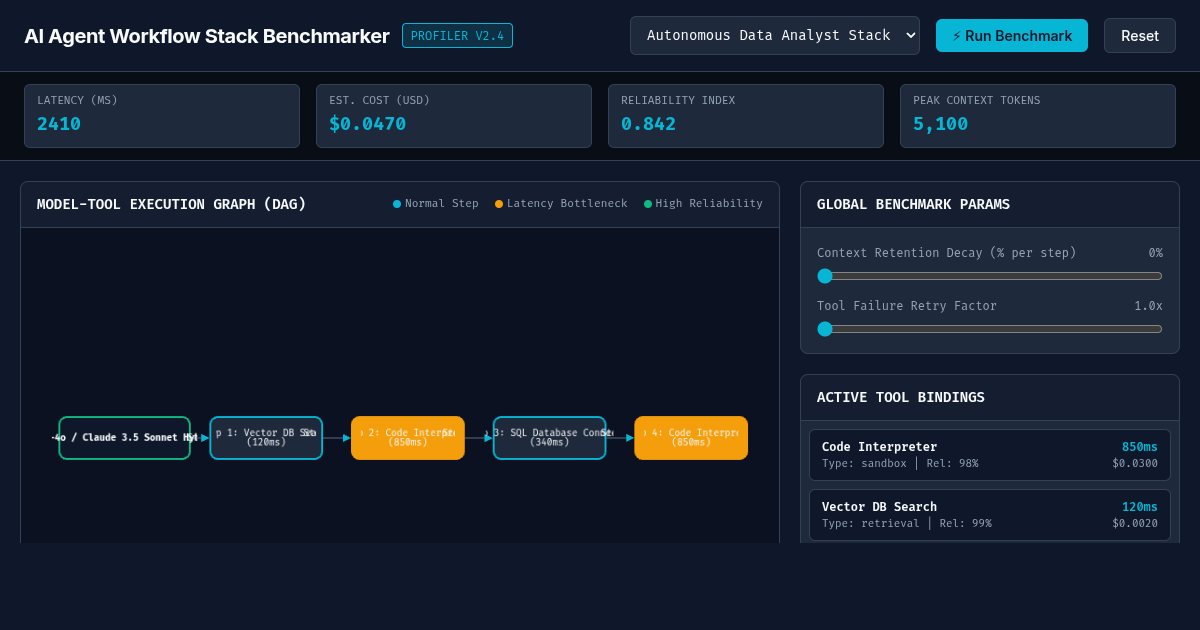1200x630 pixels.
Task: Click the Reset button
Action: (1140, 35)
